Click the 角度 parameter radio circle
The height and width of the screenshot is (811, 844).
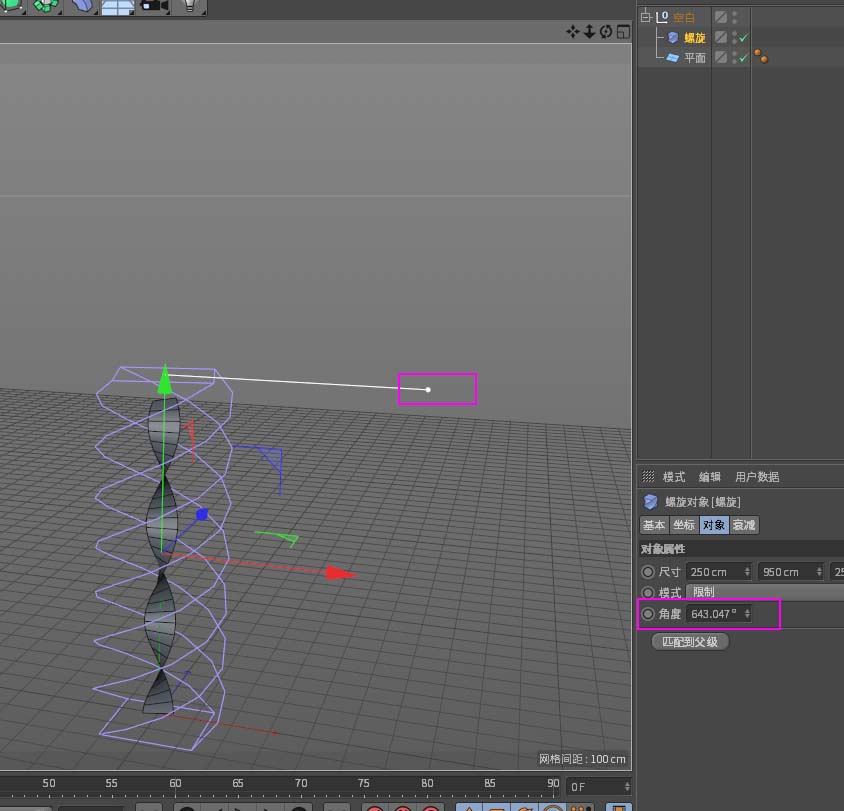648,614
